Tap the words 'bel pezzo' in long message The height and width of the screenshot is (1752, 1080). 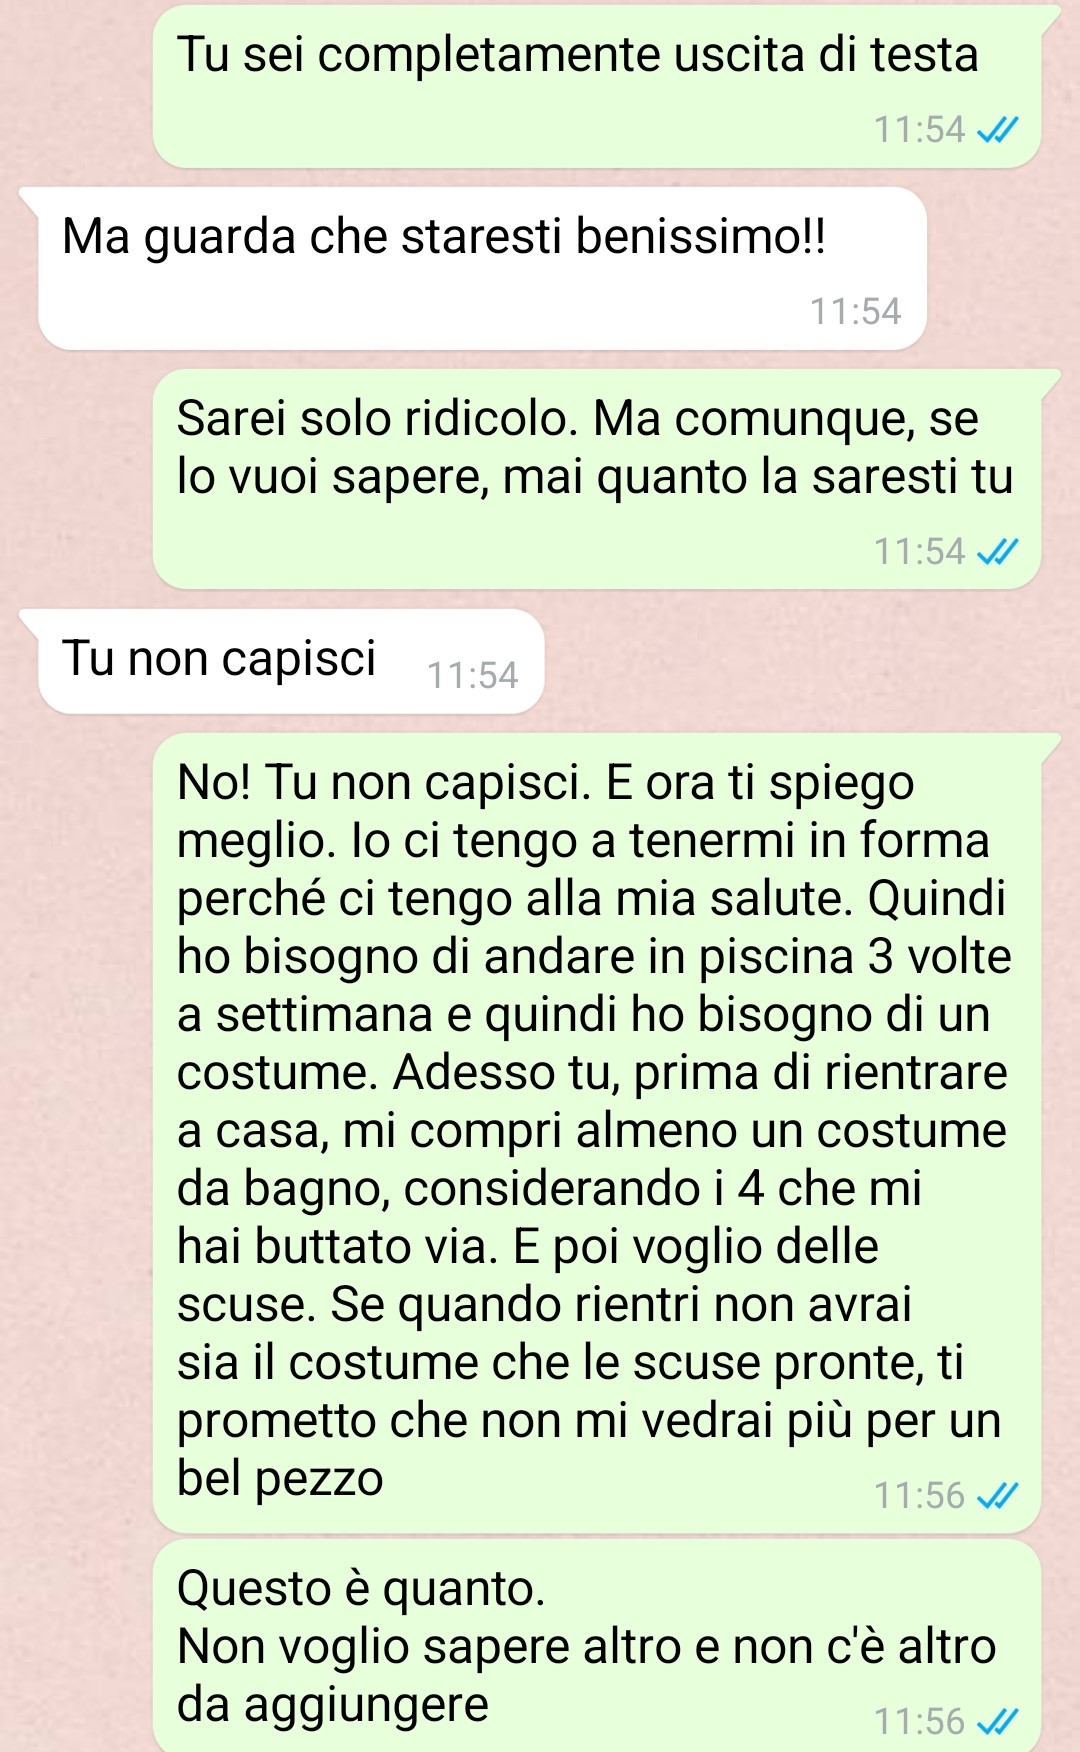point(280,1479)
